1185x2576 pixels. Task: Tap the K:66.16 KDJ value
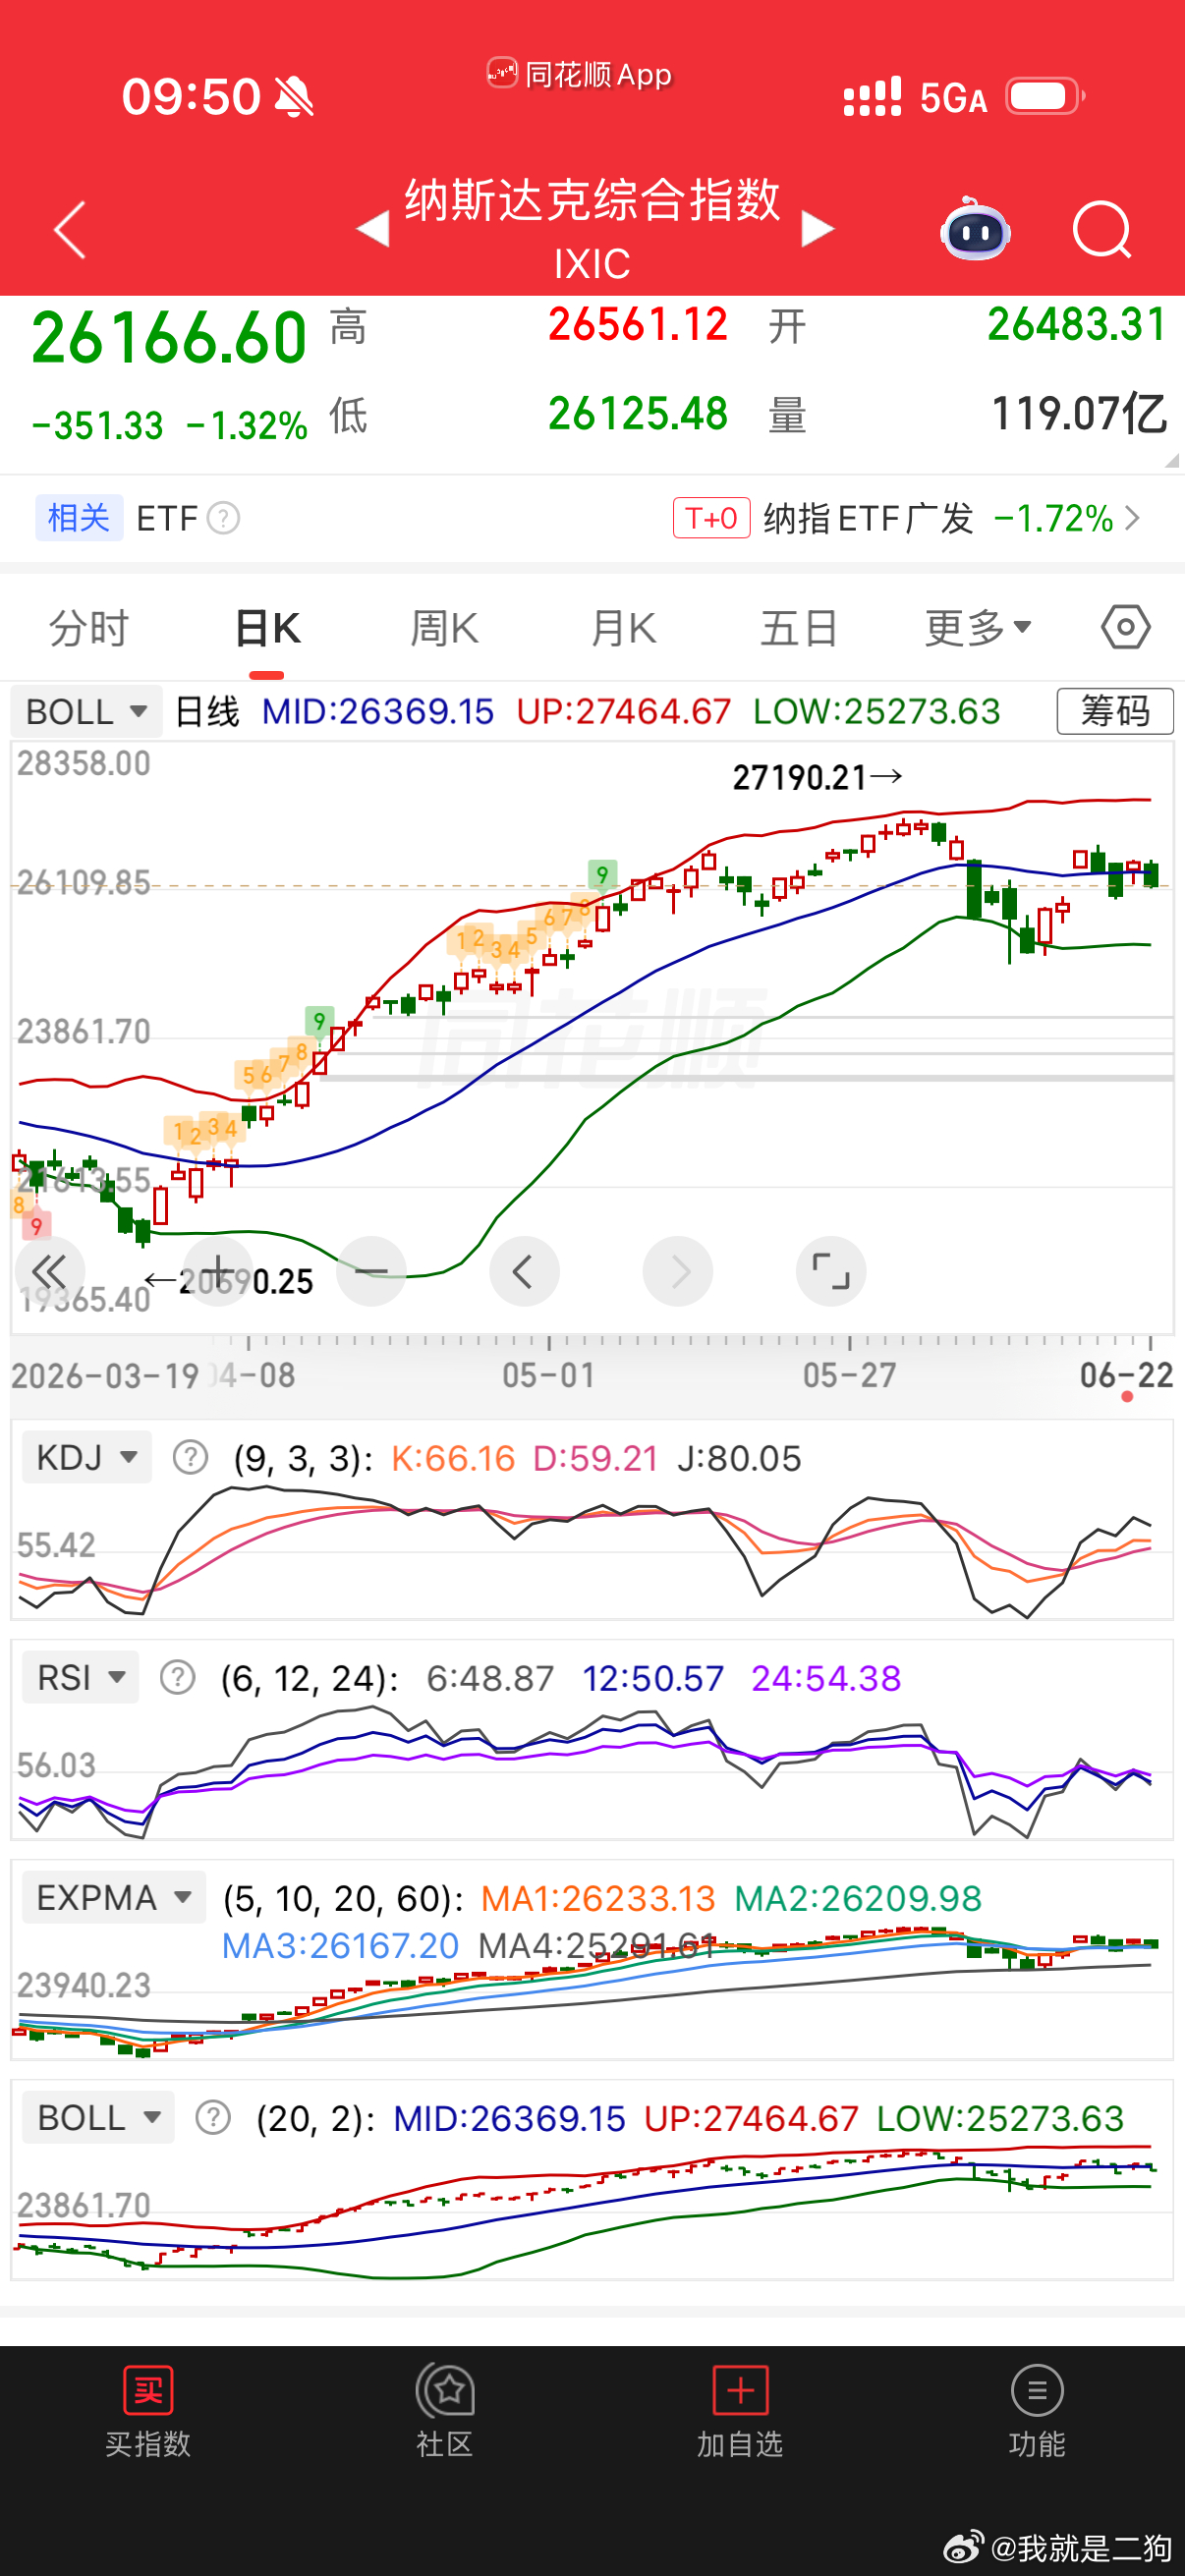point(453,1458)
